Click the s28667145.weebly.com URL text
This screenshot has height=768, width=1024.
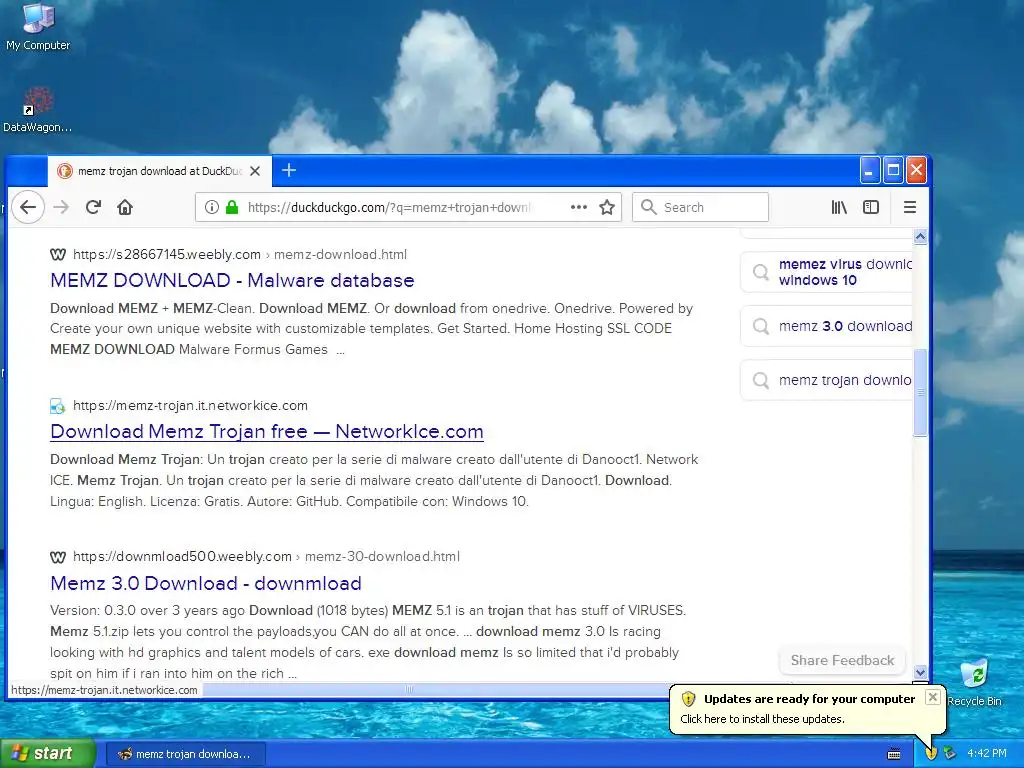pos(167,255)
